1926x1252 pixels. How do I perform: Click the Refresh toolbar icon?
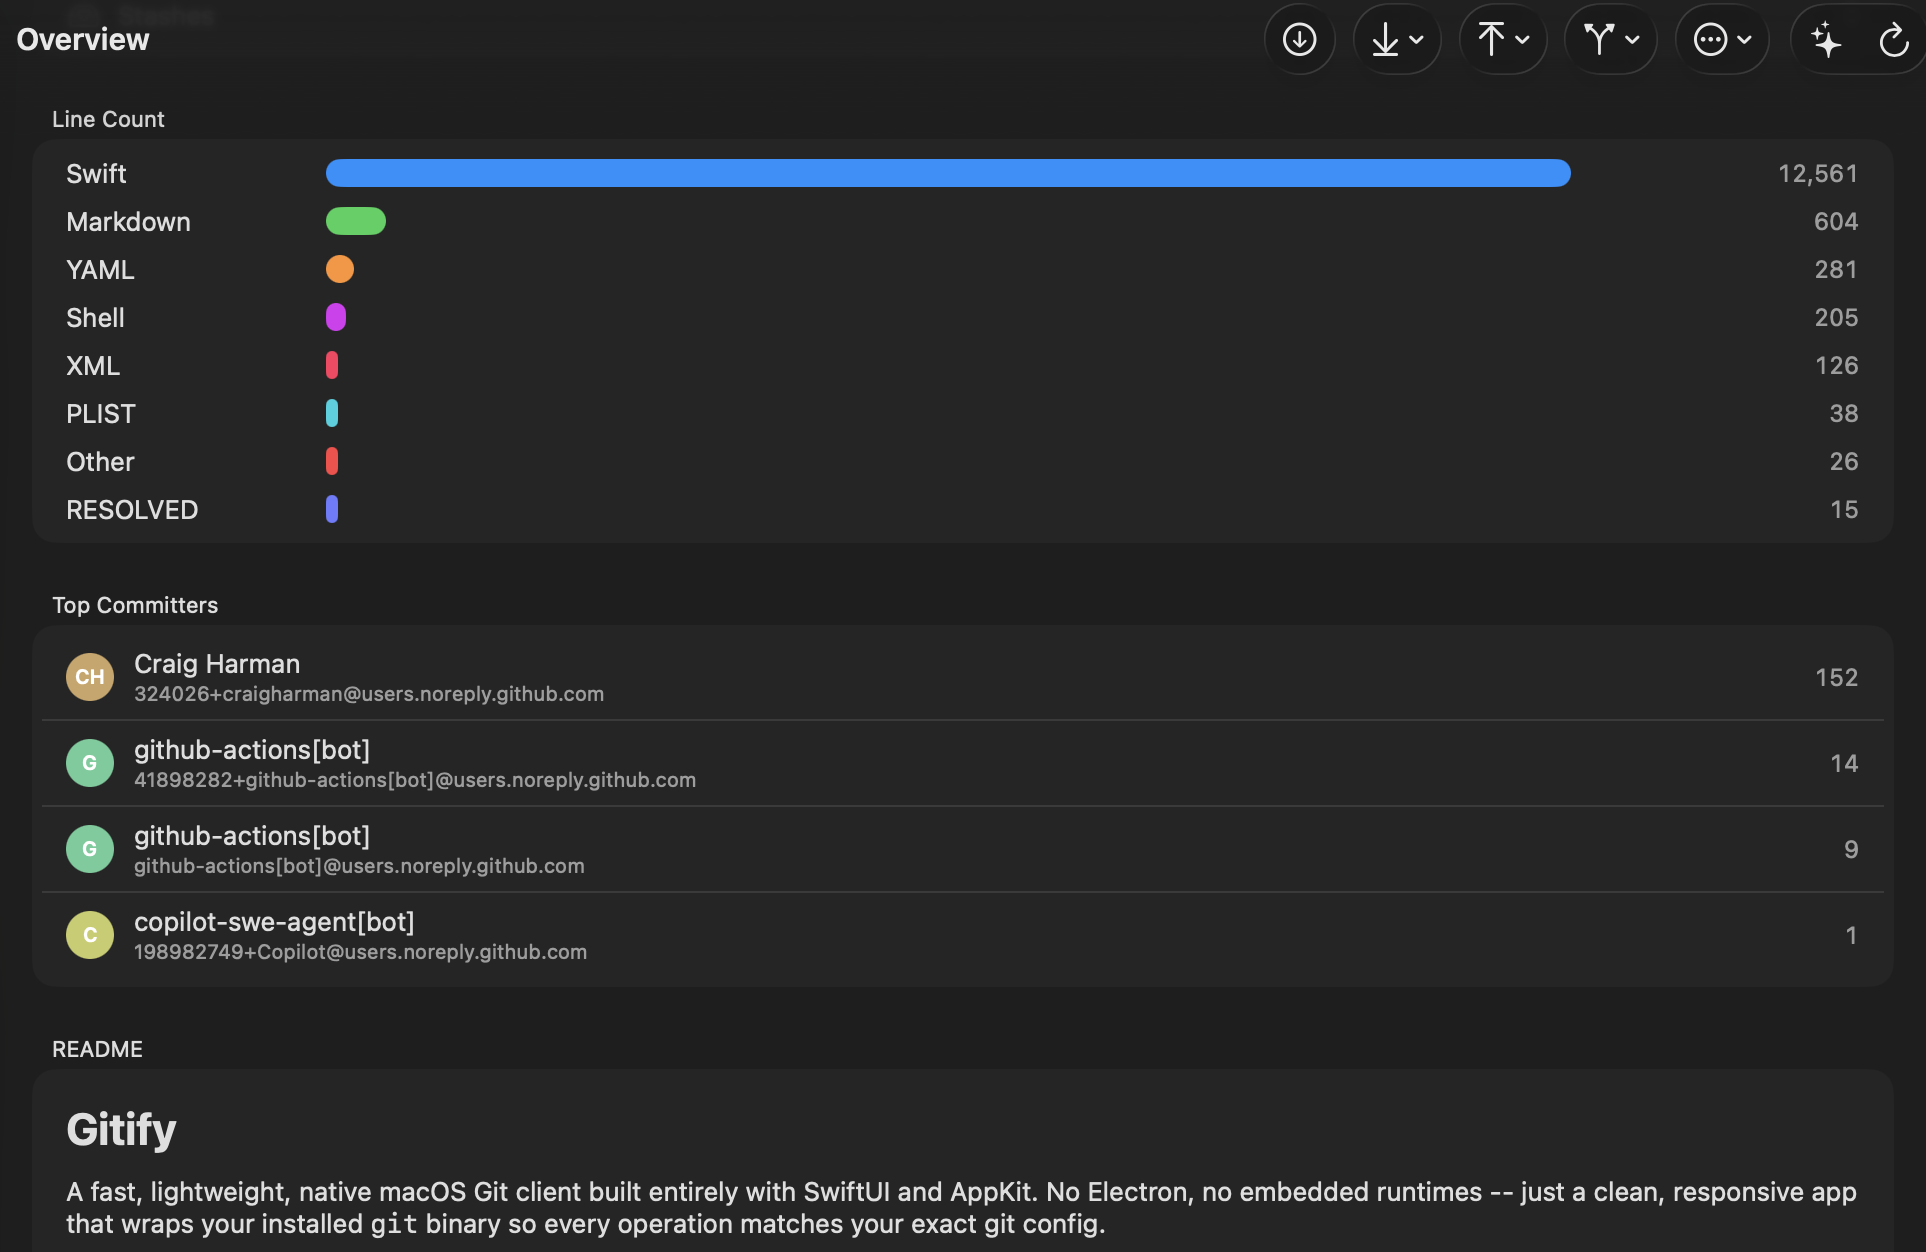(1893, 40)
